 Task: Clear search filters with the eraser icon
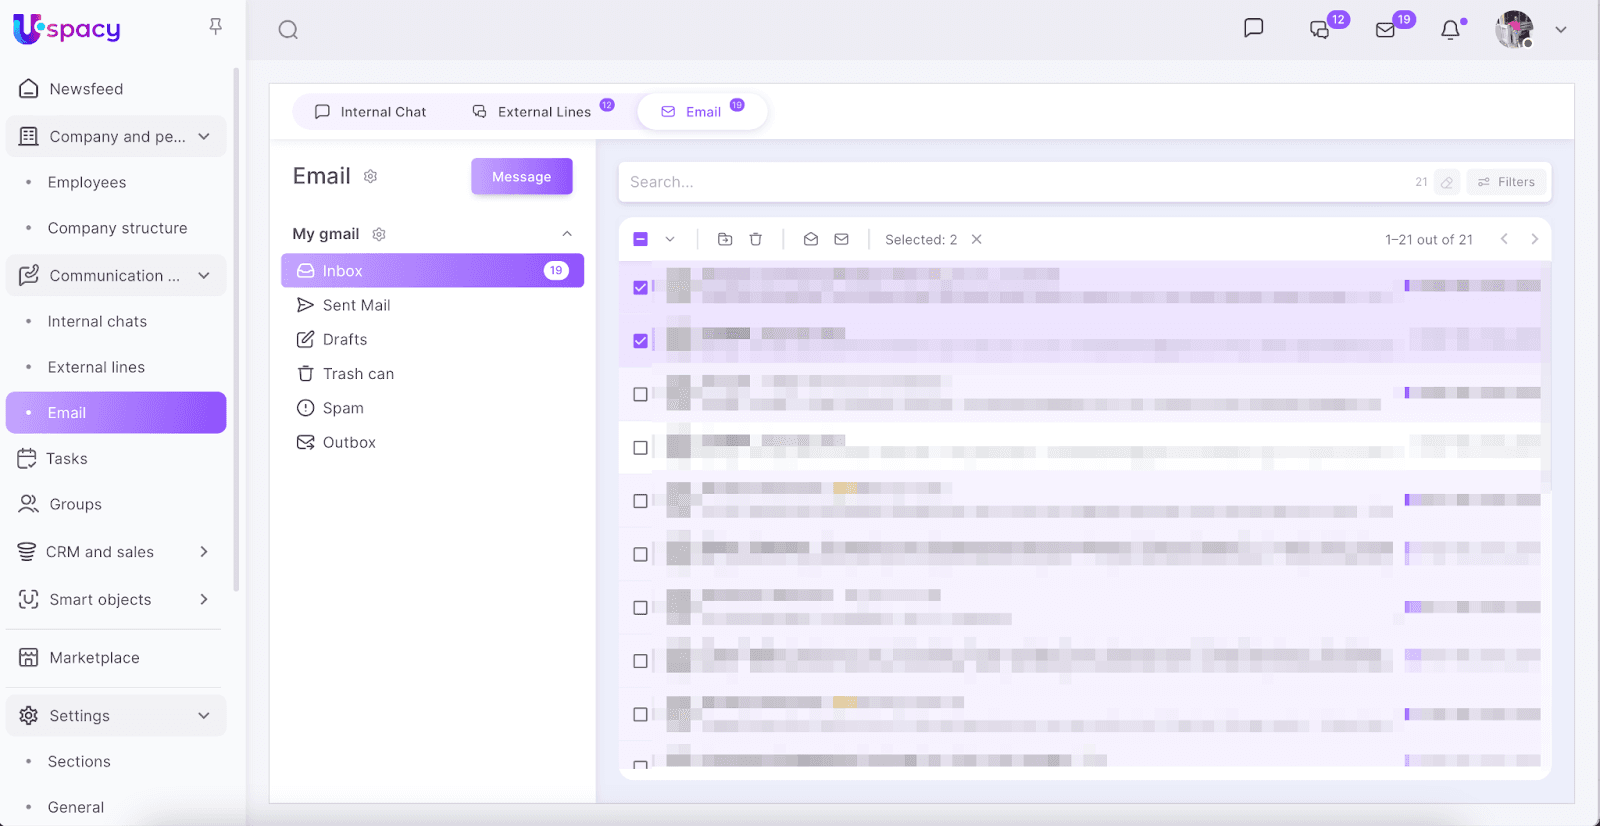click(1447, 182)
